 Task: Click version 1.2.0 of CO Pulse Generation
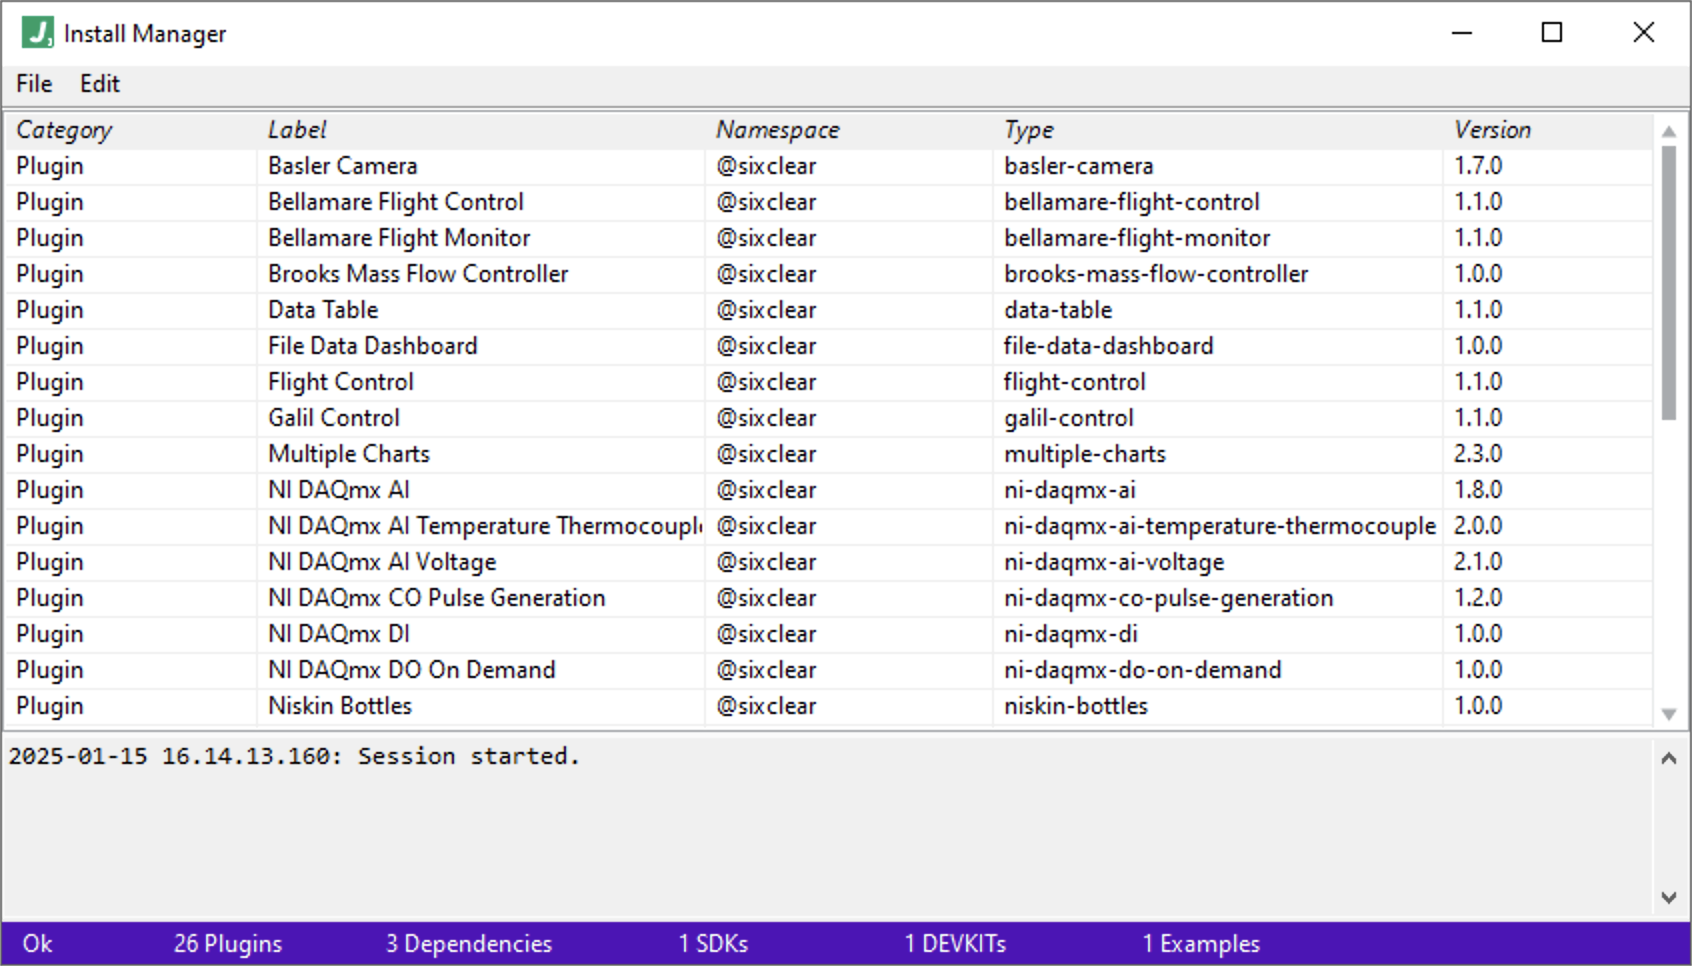click(1478, 598)
